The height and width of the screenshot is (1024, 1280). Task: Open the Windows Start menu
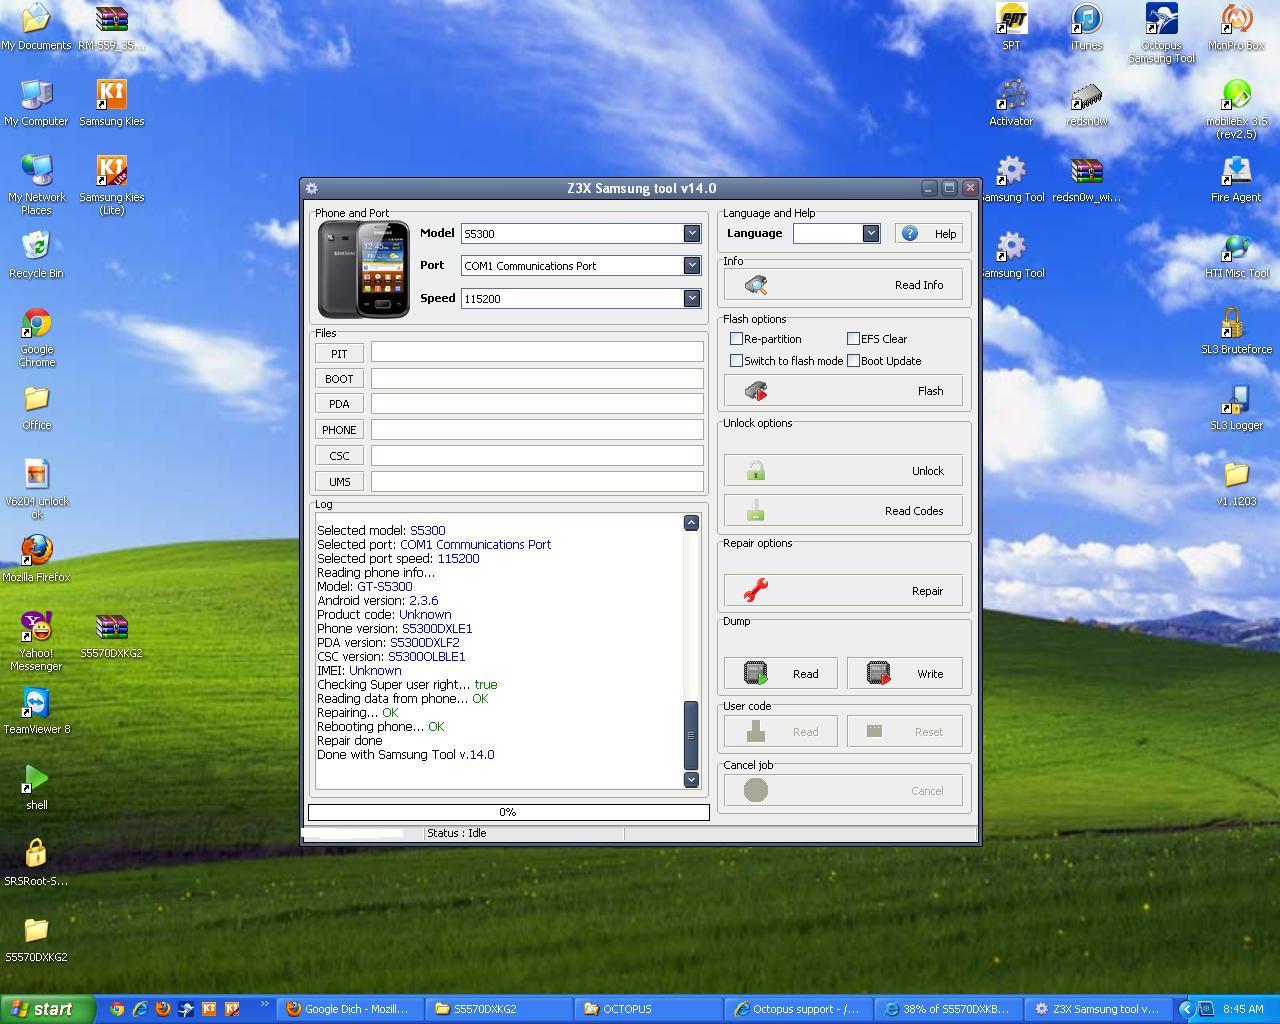click(x=48, y=1009)
